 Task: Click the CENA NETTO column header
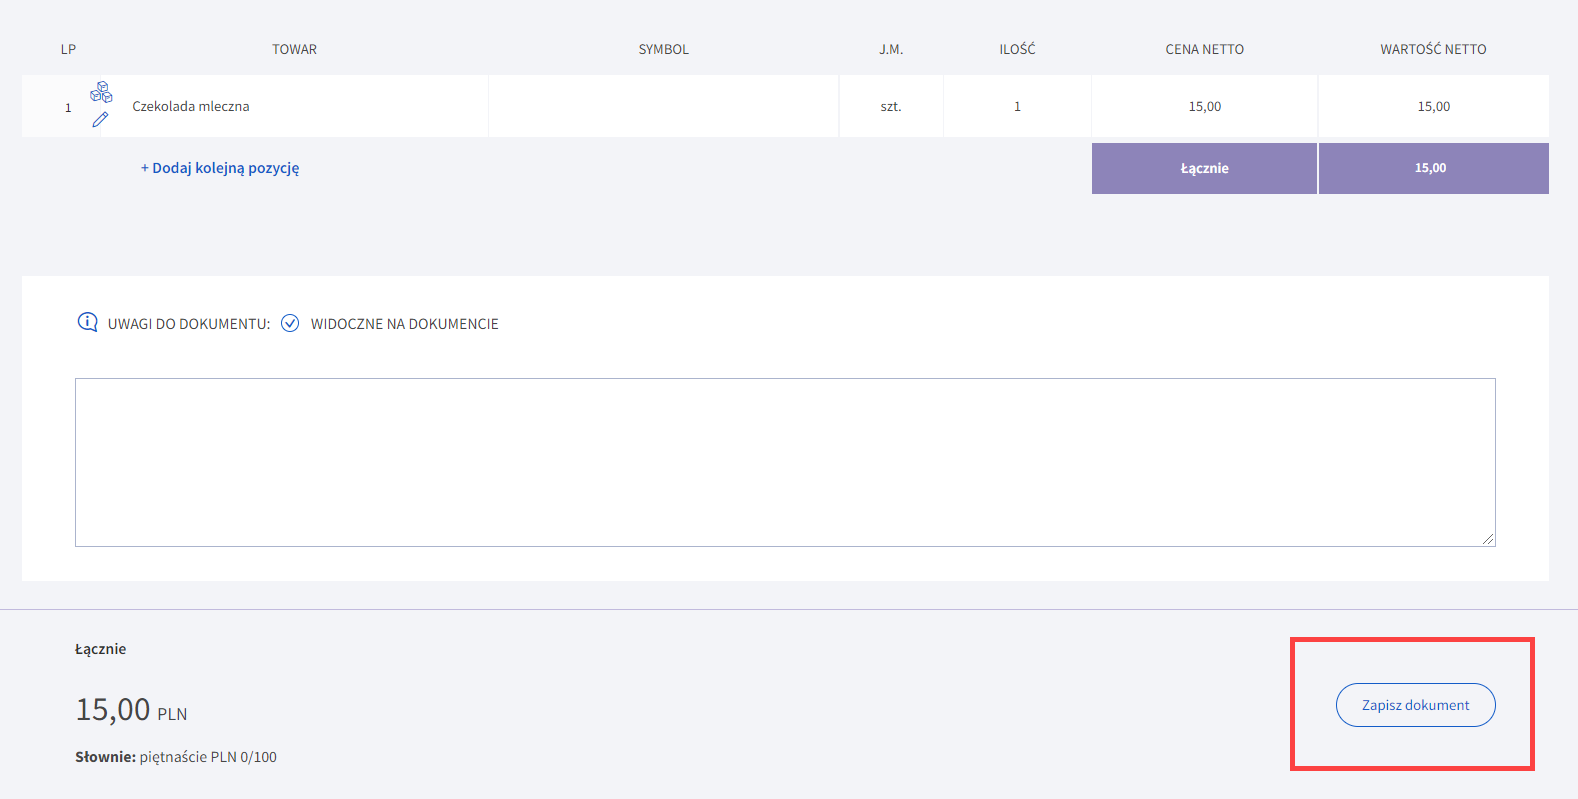tap(1204, 49)
